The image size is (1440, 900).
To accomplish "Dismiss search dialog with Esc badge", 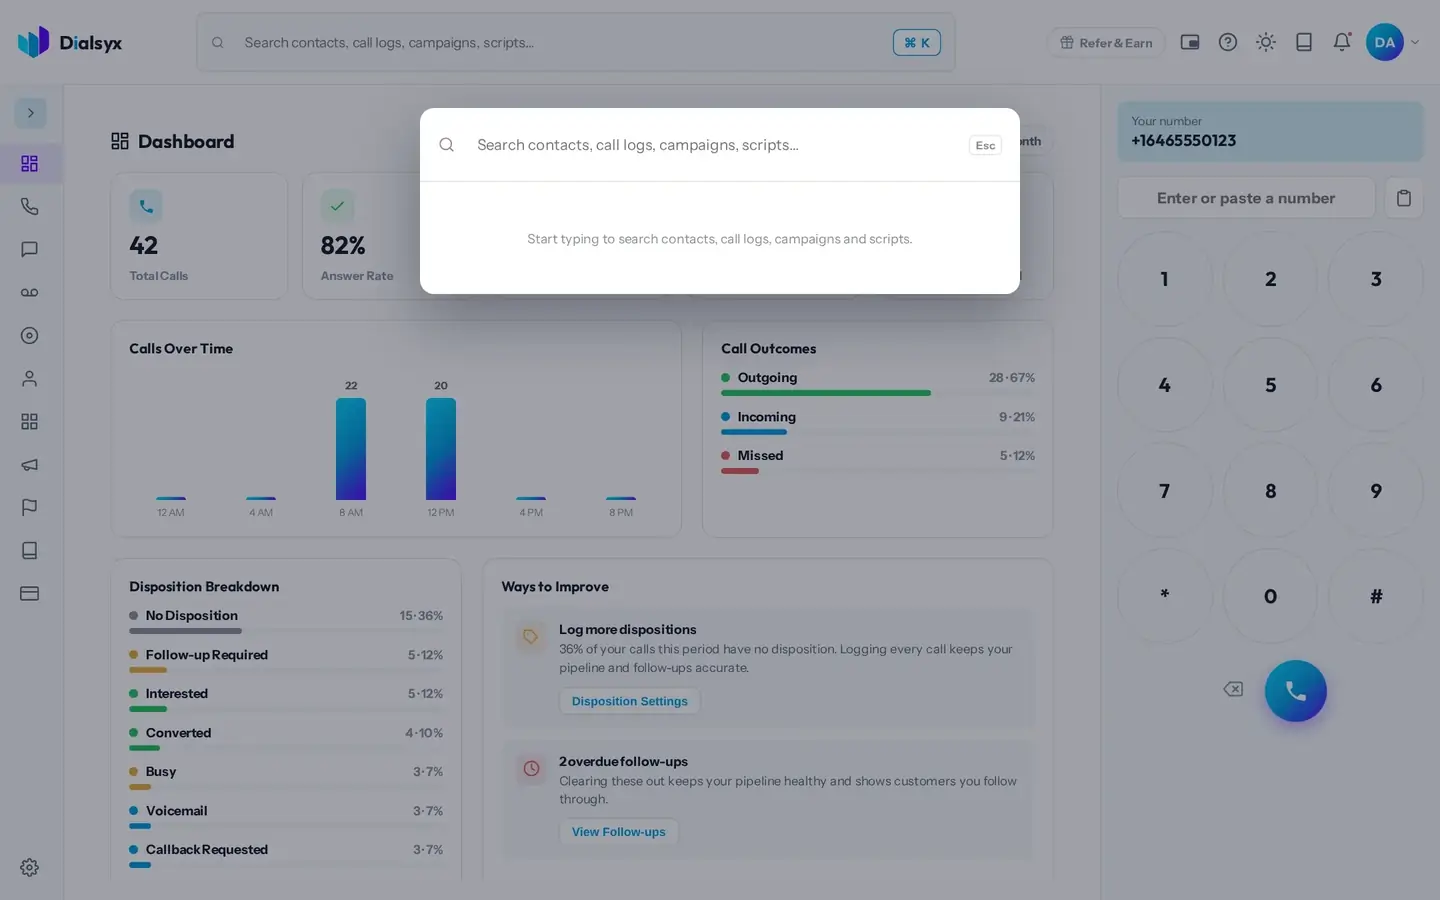I will 985,145.
